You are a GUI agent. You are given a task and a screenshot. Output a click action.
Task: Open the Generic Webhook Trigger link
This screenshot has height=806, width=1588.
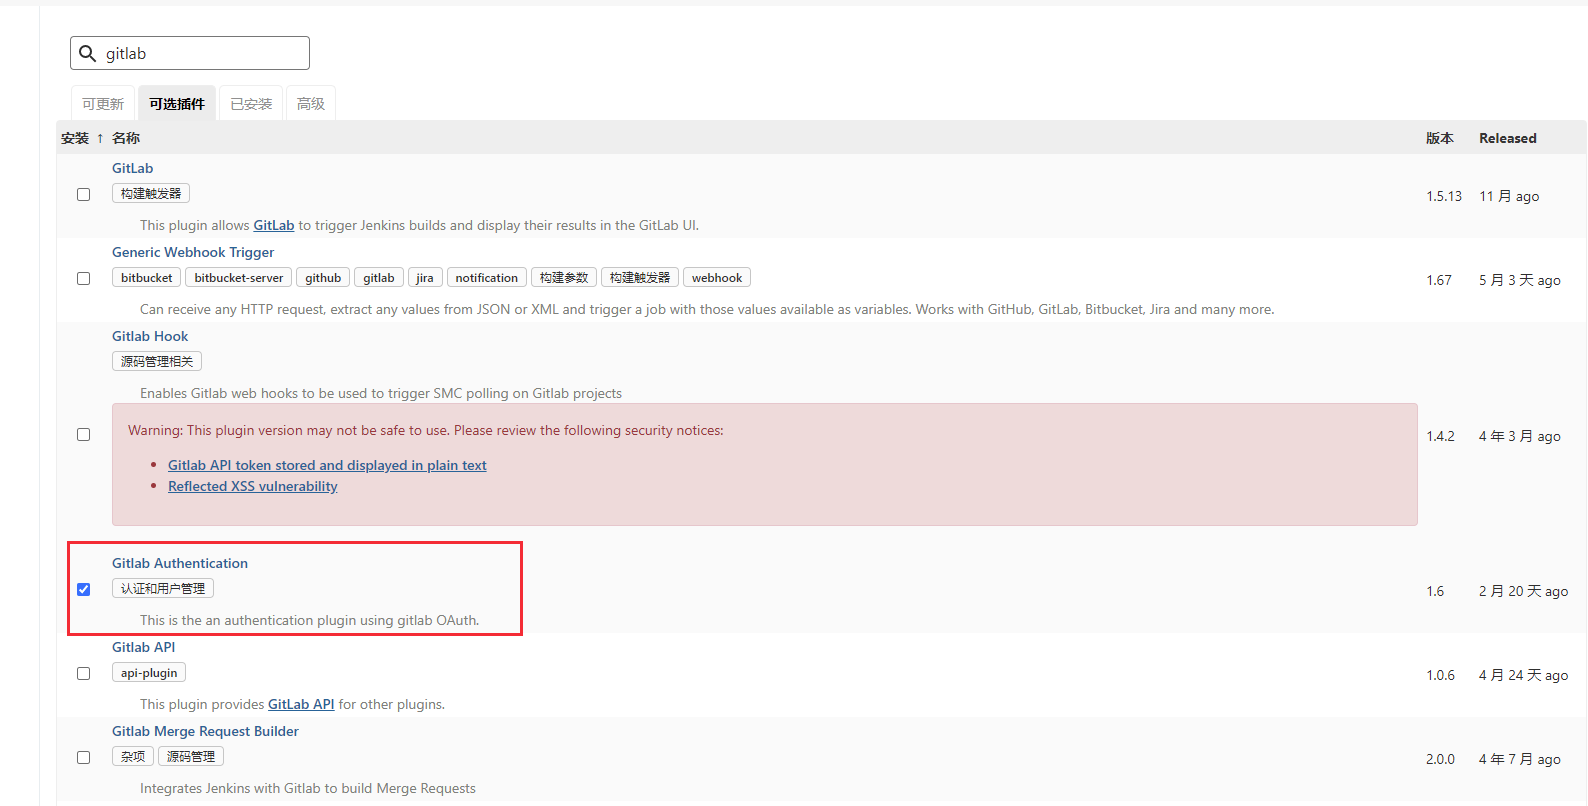point(193,252)
